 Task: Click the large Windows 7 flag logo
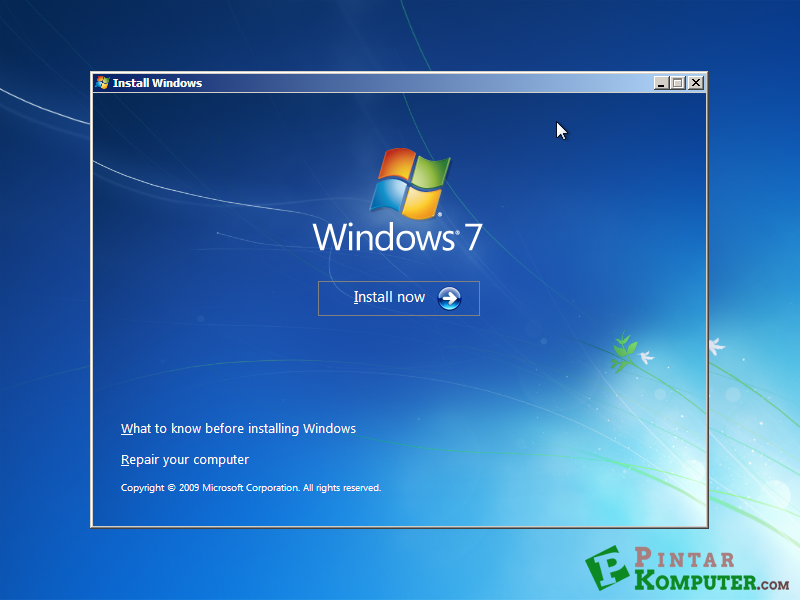tap(410, 183)
